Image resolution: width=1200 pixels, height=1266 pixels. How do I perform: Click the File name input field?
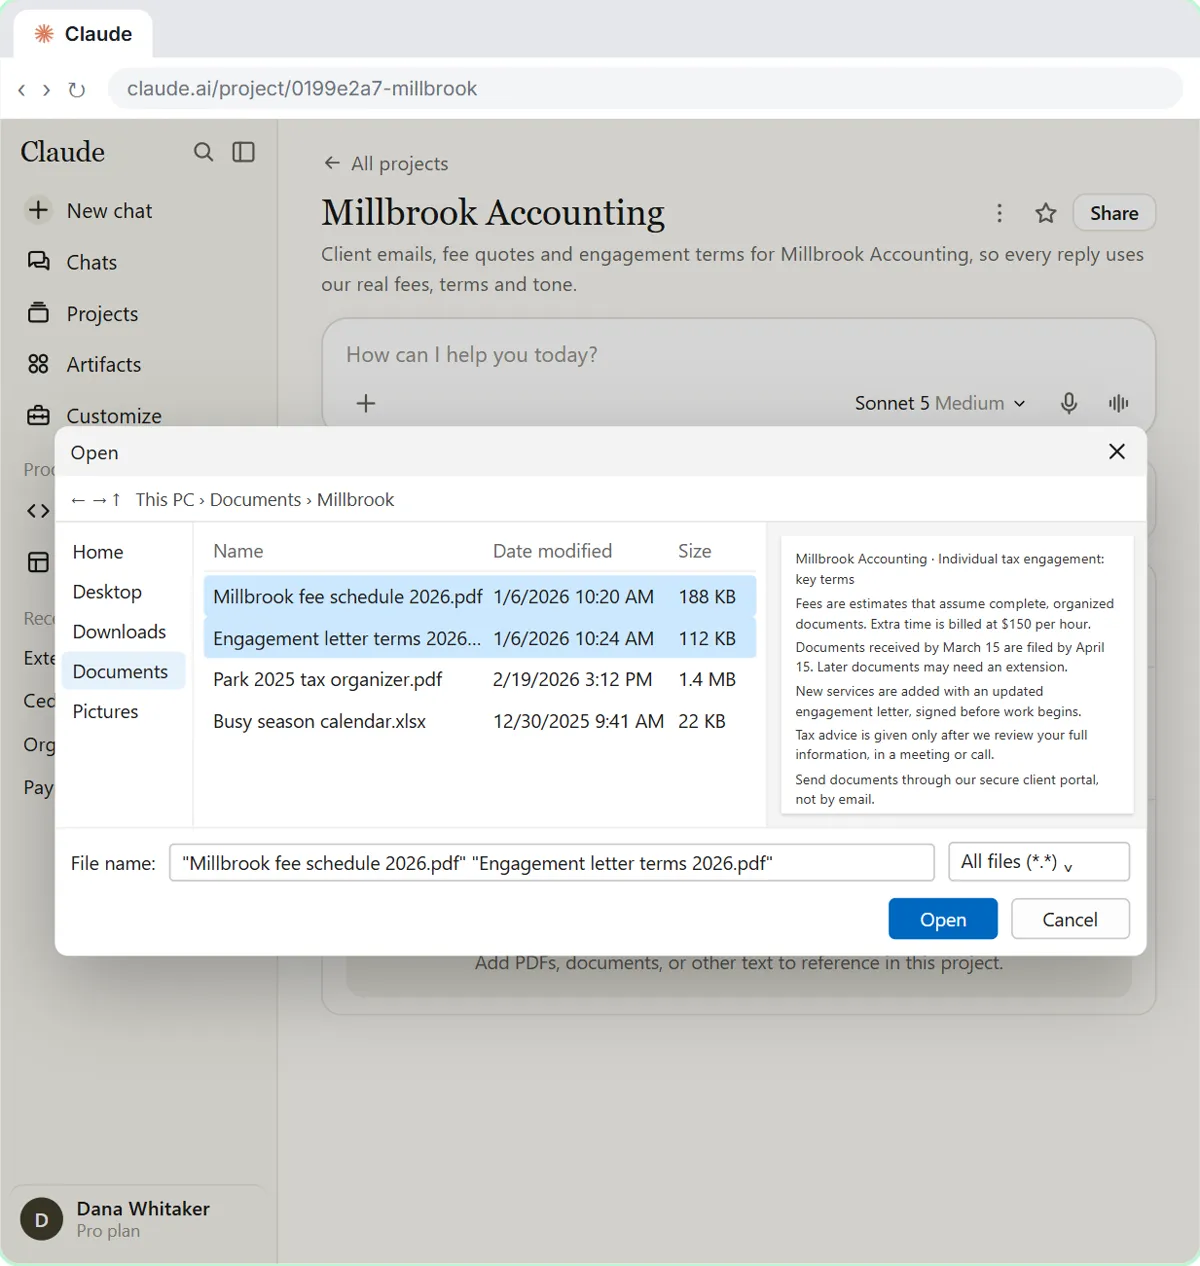pos(552,863)
